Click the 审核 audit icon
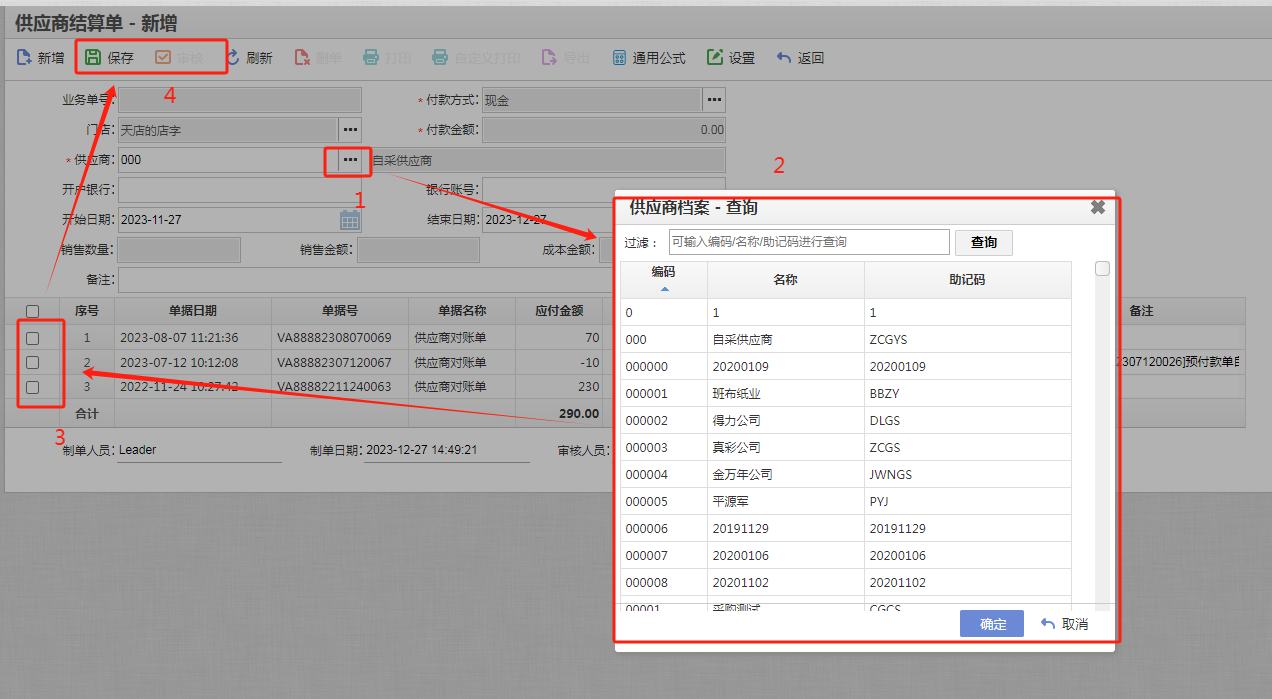The height and width of the screenshot is (699, 1272). 163,58
